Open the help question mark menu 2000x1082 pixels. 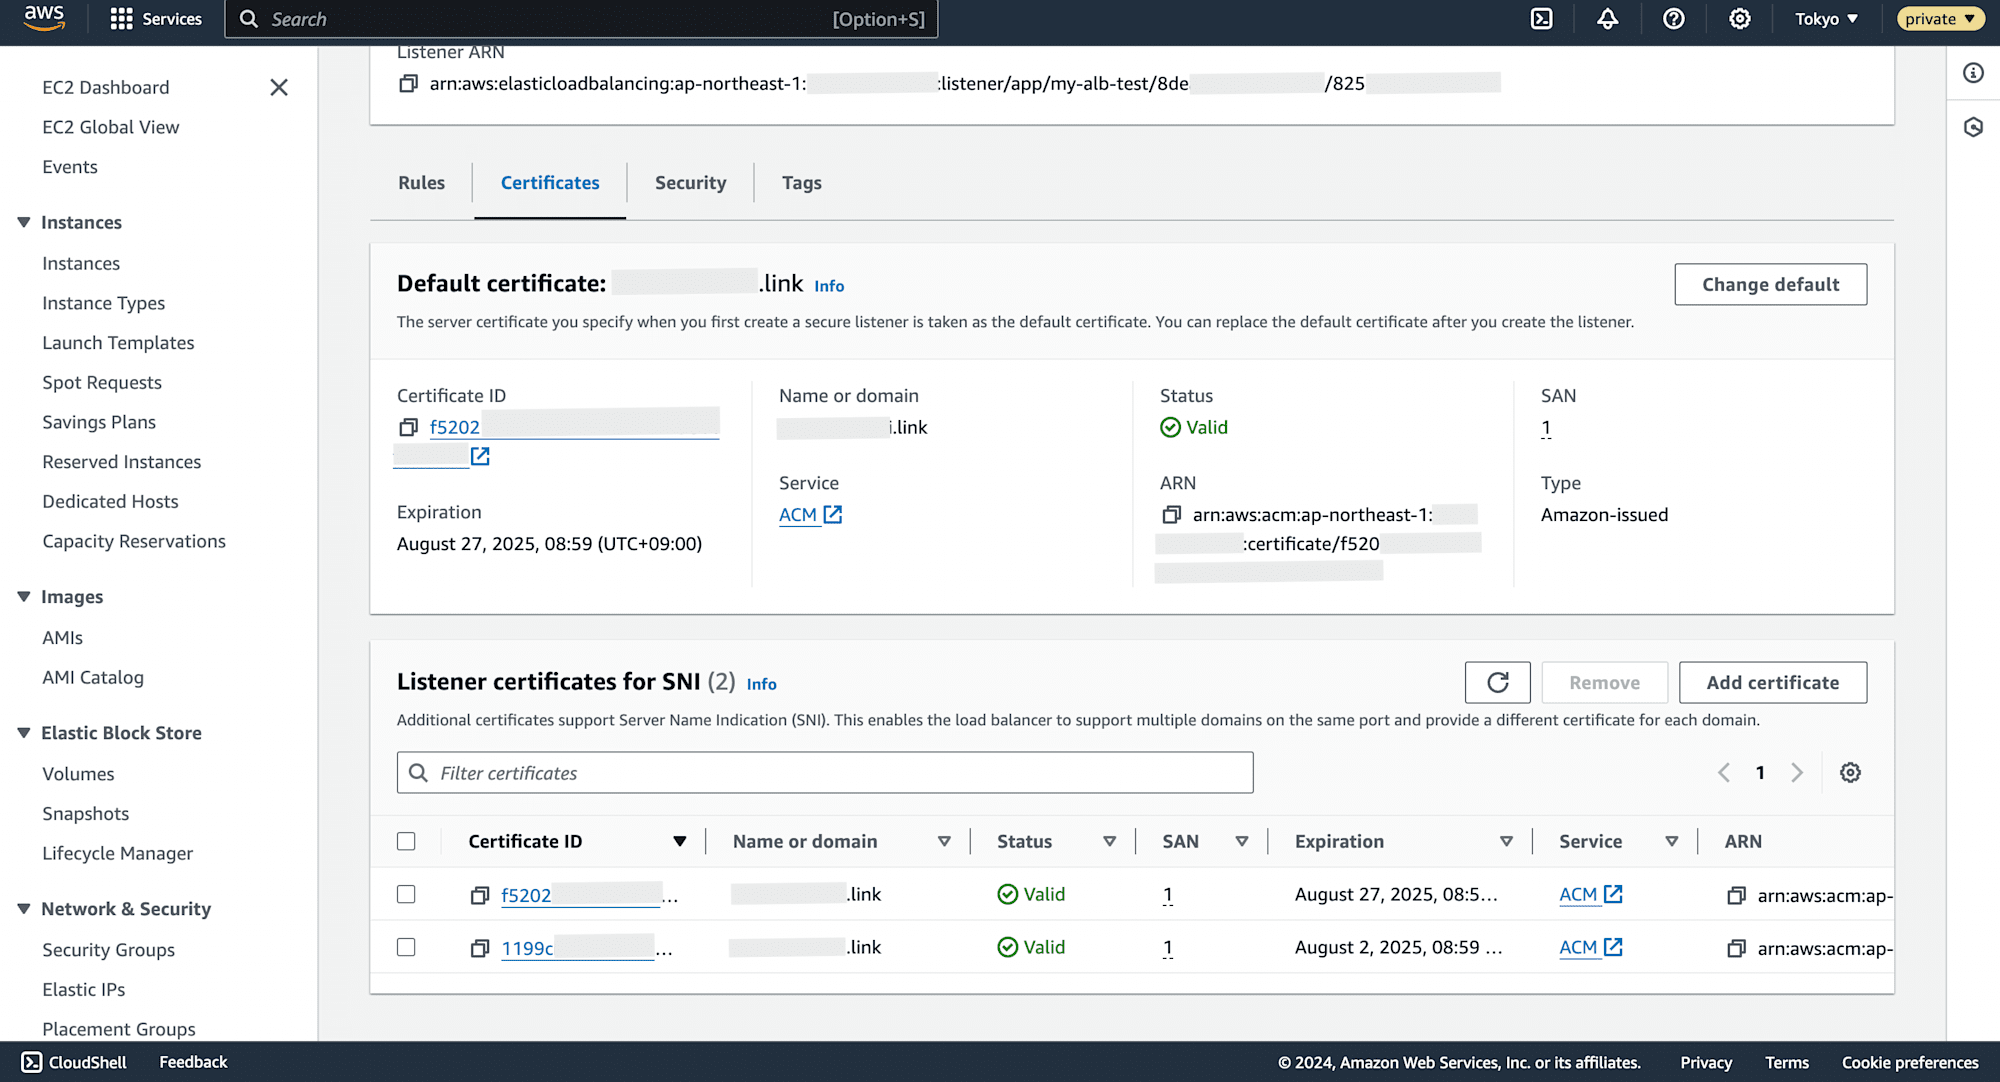1674,19
